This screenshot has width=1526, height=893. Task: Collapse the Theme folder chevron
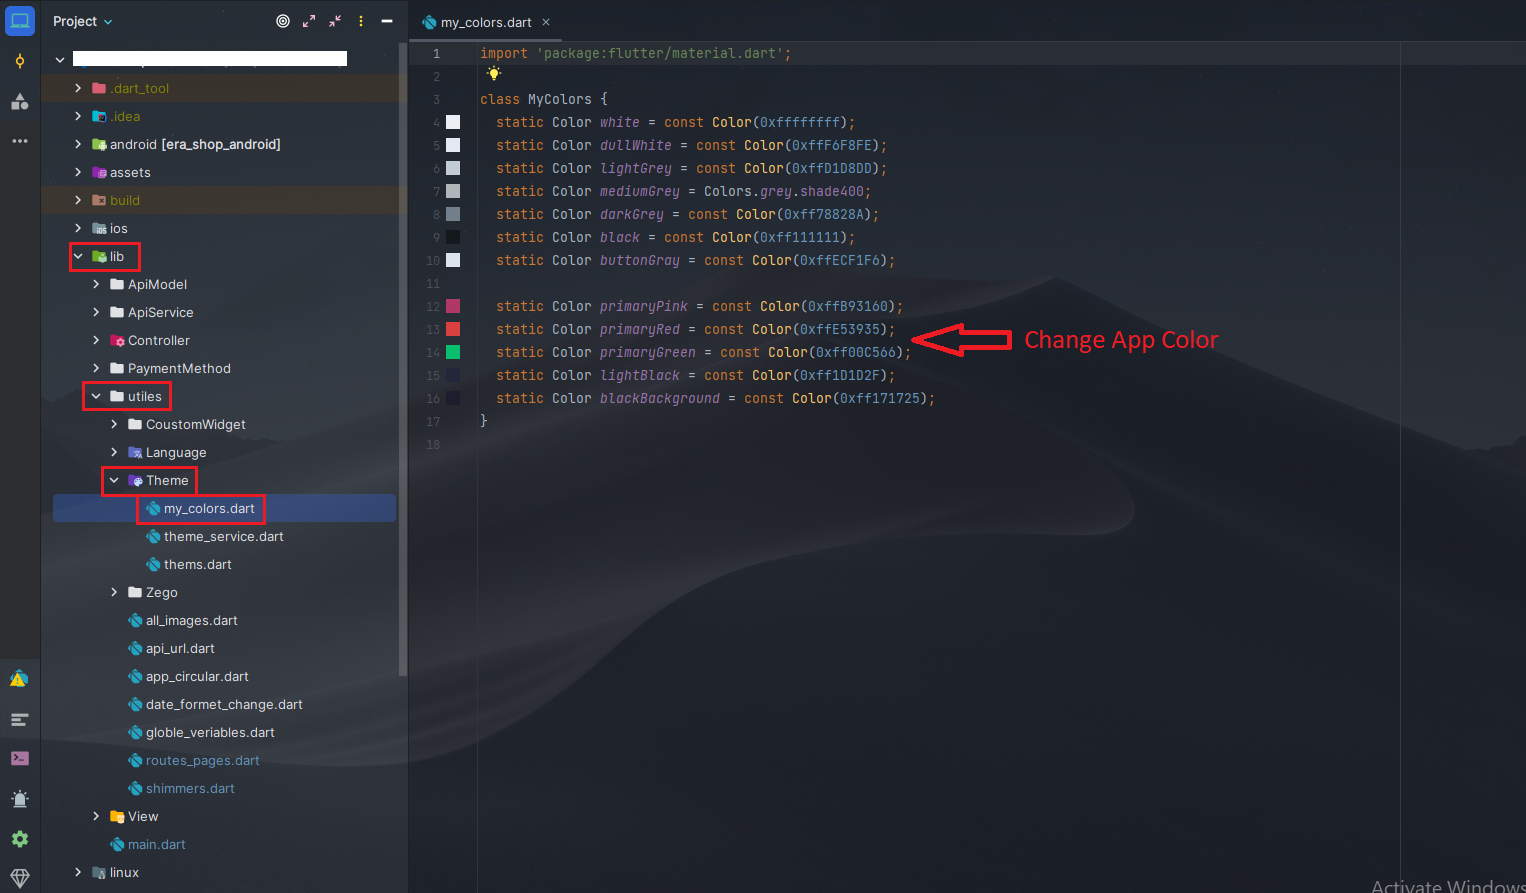point(114,481)
